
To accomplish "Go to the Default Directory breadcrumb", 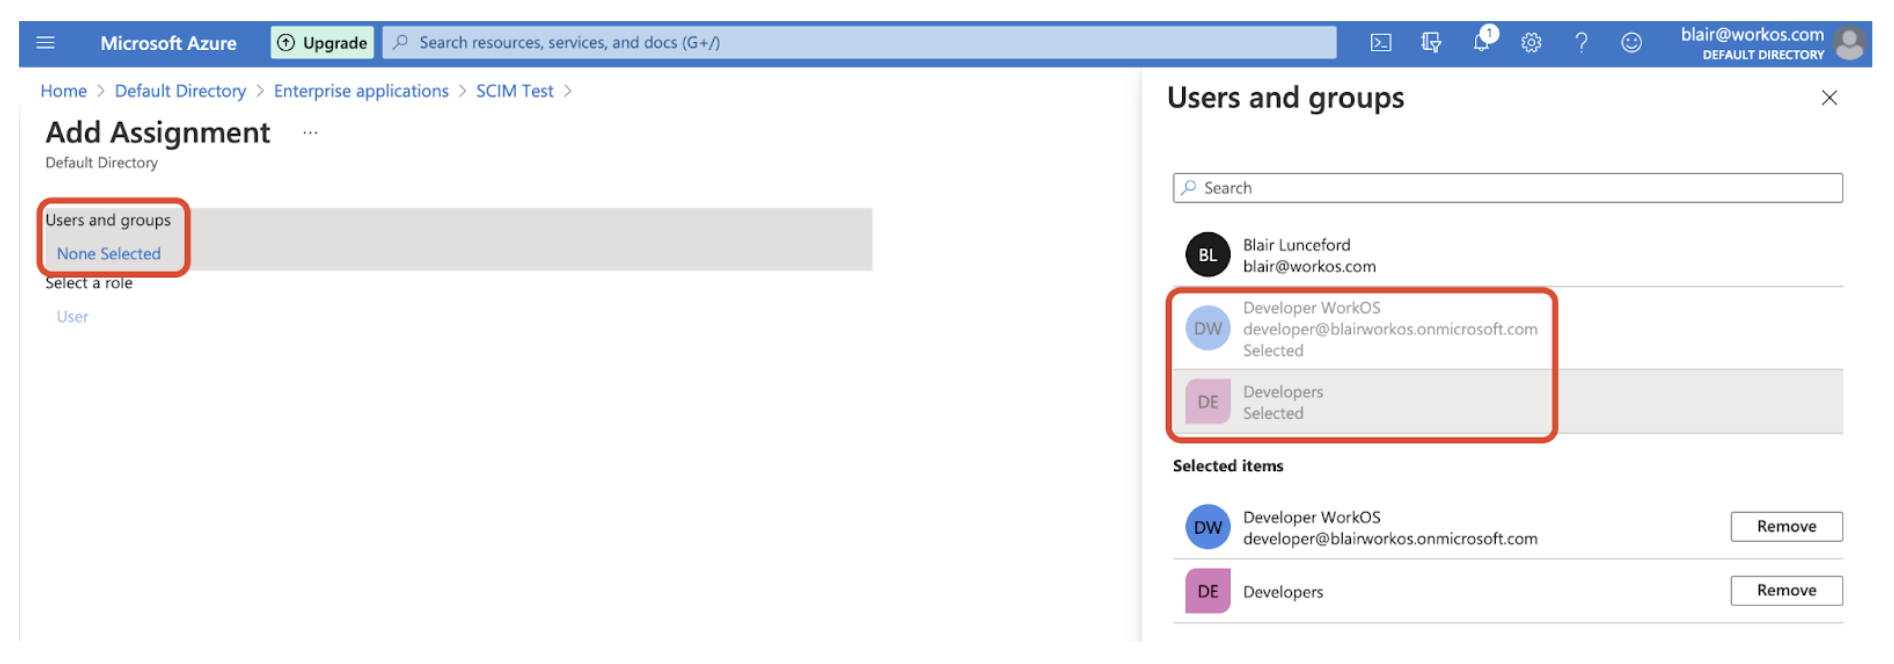I will point(180,91).
